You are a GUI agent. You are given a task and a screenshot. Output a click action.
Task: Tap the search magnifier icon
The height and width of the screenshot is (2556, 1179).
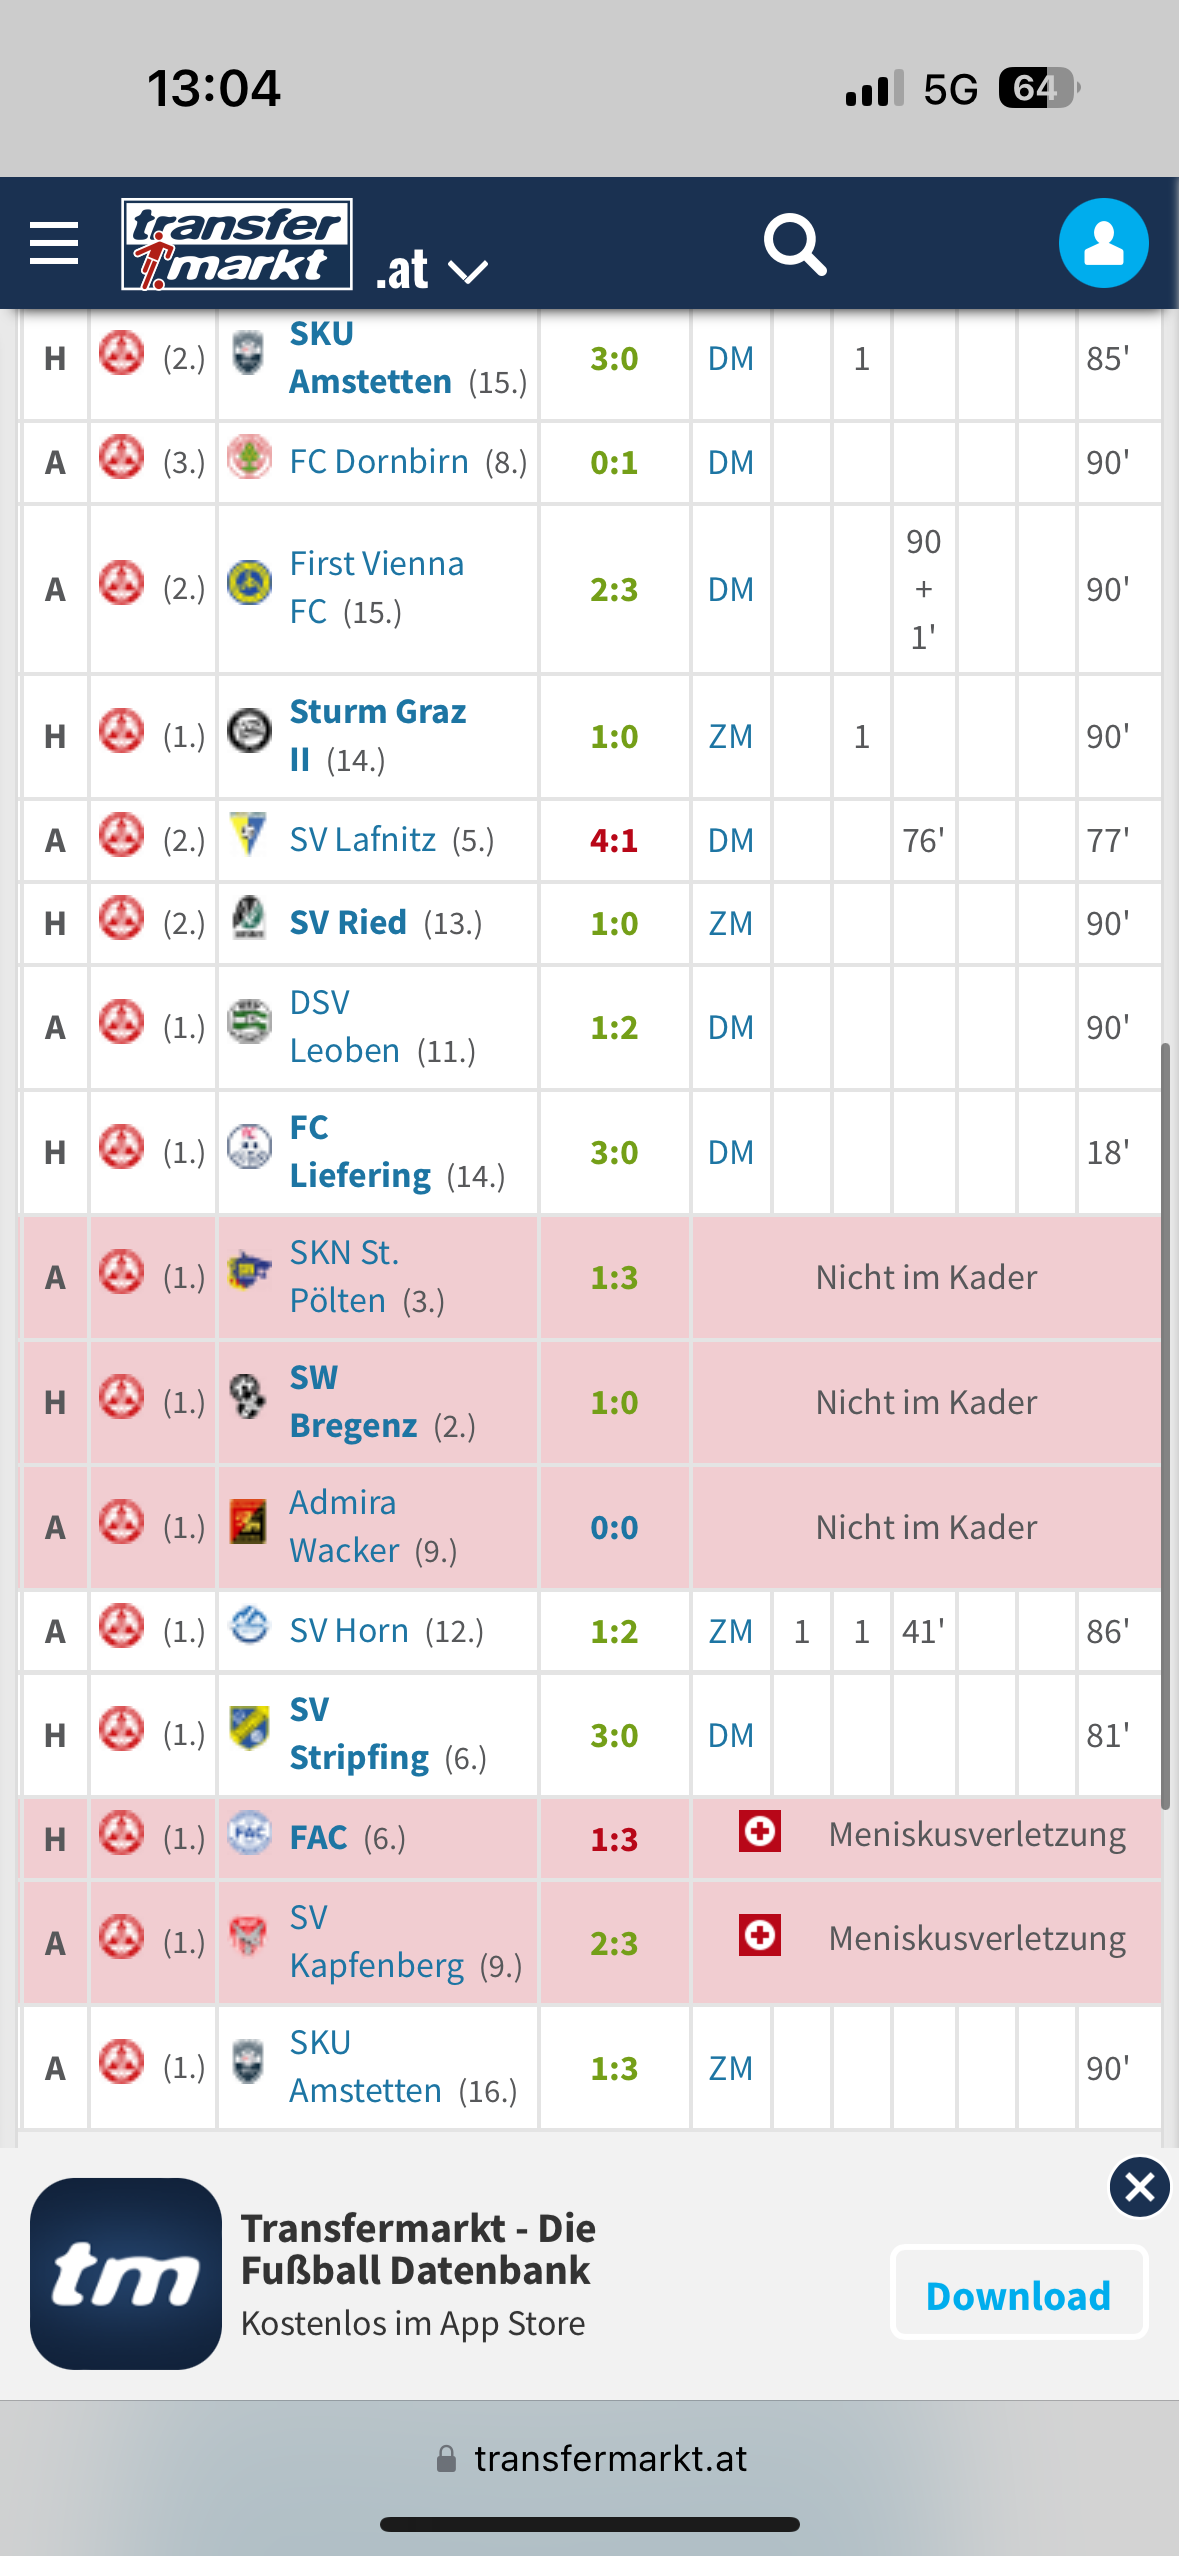coord(795,244)
